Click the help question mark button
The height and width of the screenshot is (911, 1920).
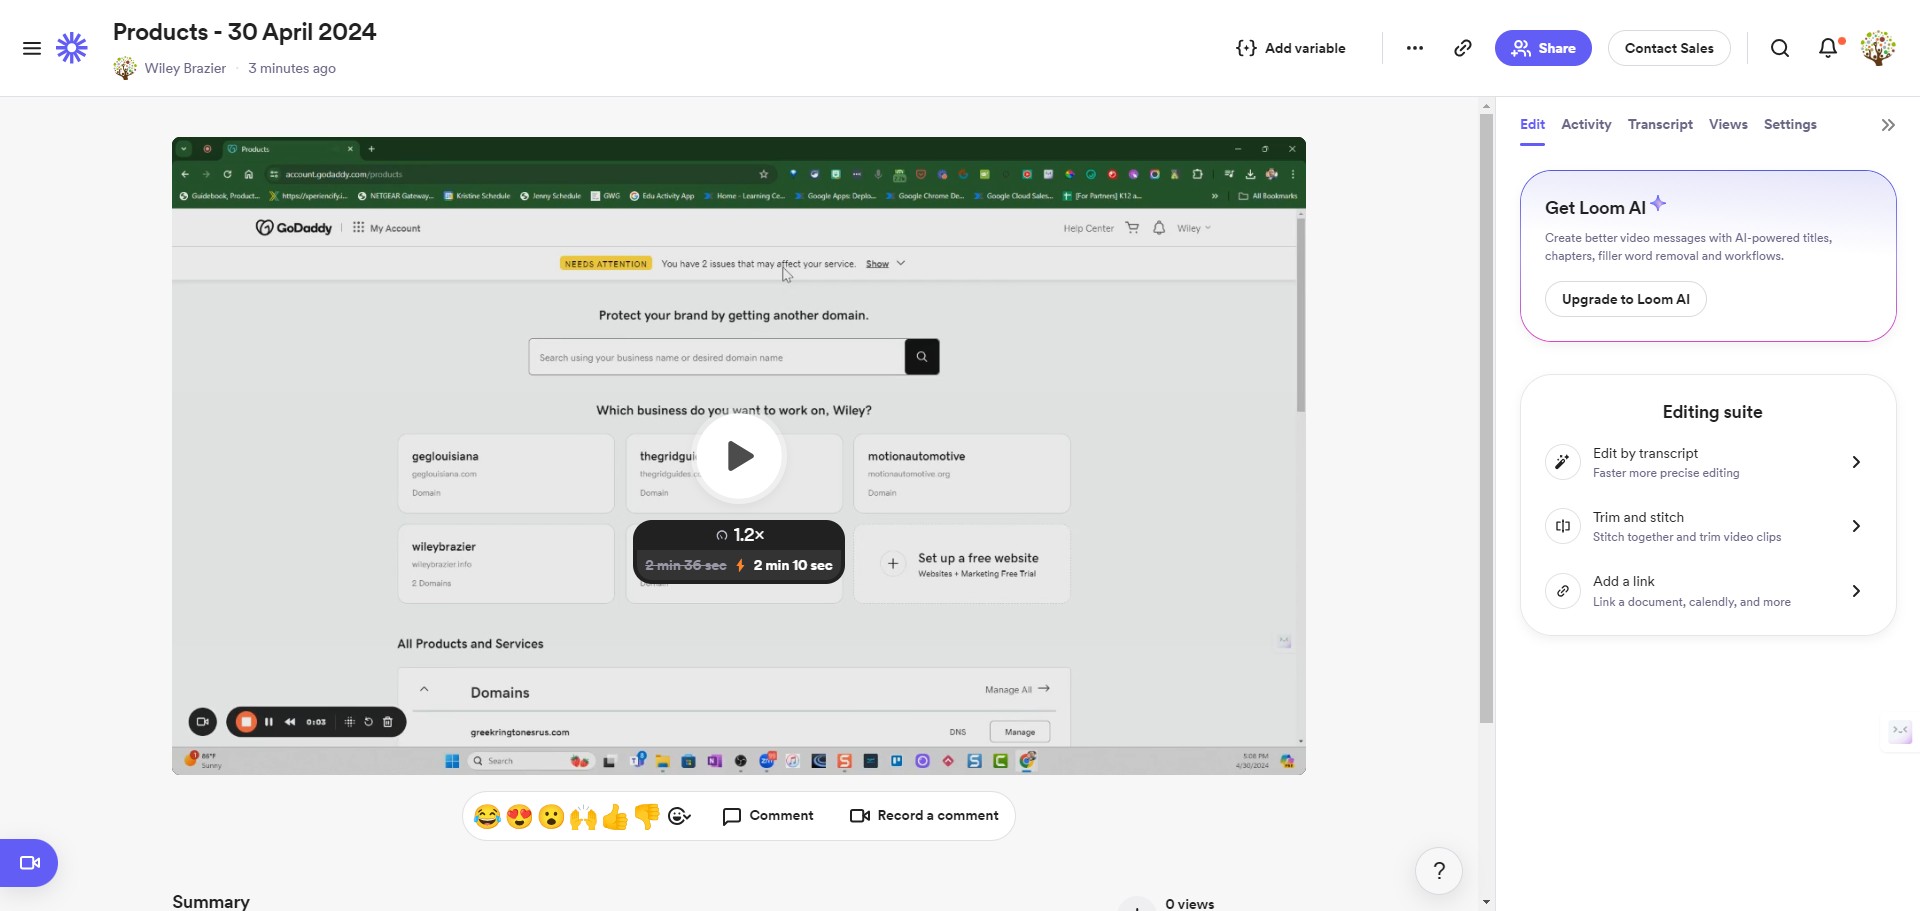click(1438, 871)
